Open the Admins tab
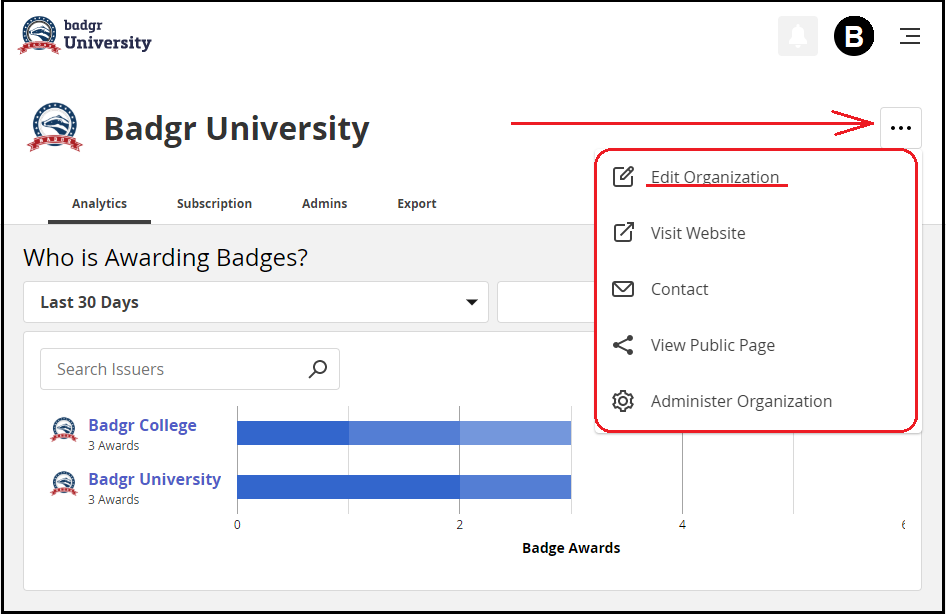 pyautogui.click(x=324, y=203)
